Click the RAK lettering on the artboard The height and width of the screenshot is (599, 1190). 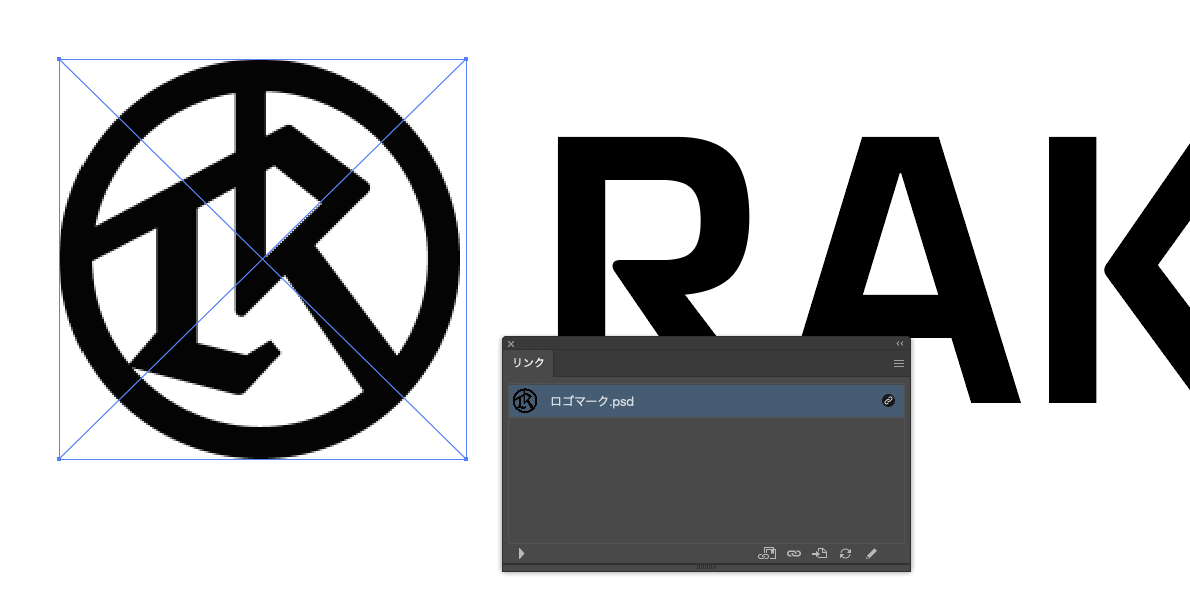(x=874, y=270)
